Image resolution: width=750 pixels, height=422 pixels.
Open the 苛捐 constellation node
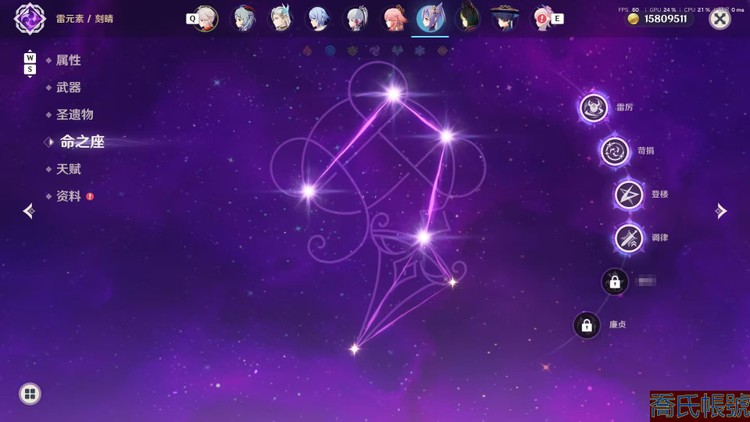click(615, 151)
